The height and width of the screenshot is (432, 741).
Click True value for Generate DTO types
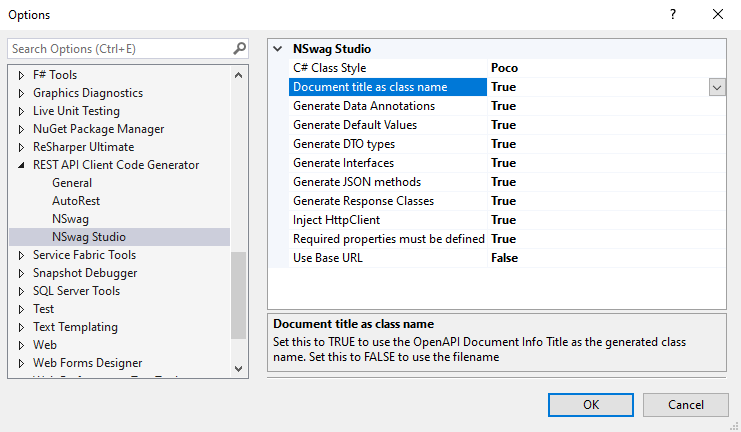(x=503, y=144)
